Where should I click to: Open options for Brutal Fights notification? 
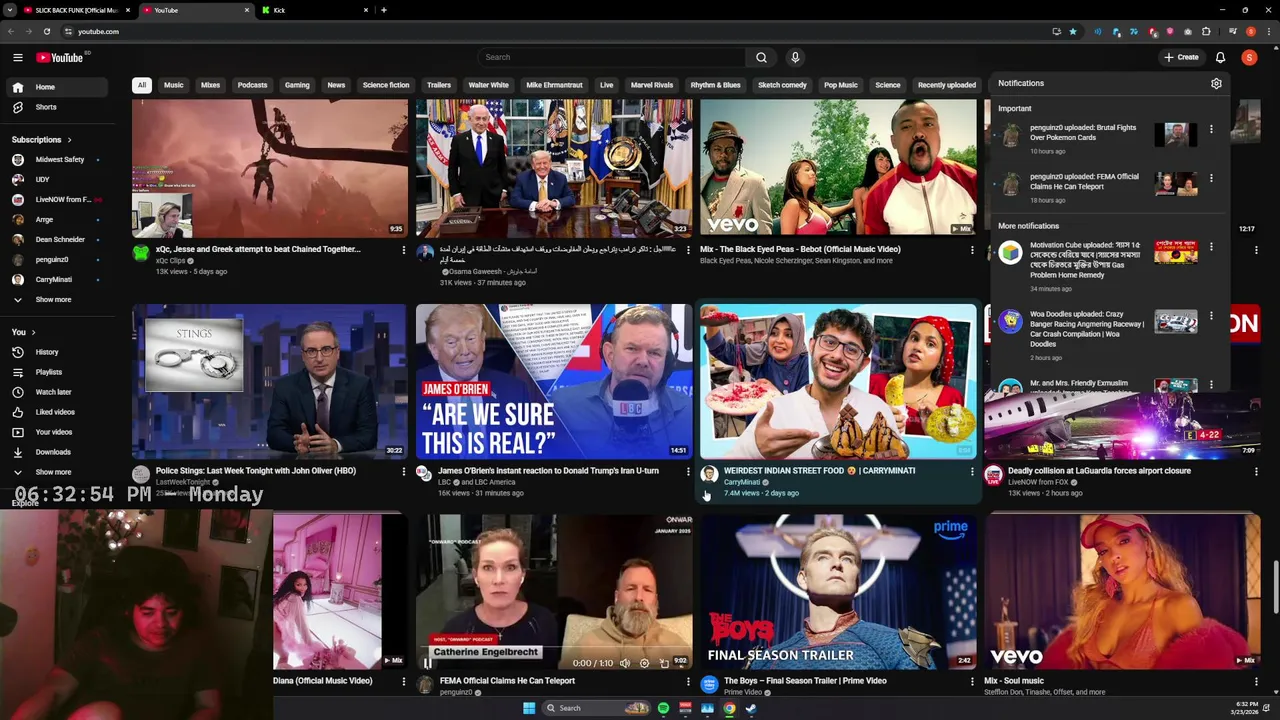tap(1211, 130)
